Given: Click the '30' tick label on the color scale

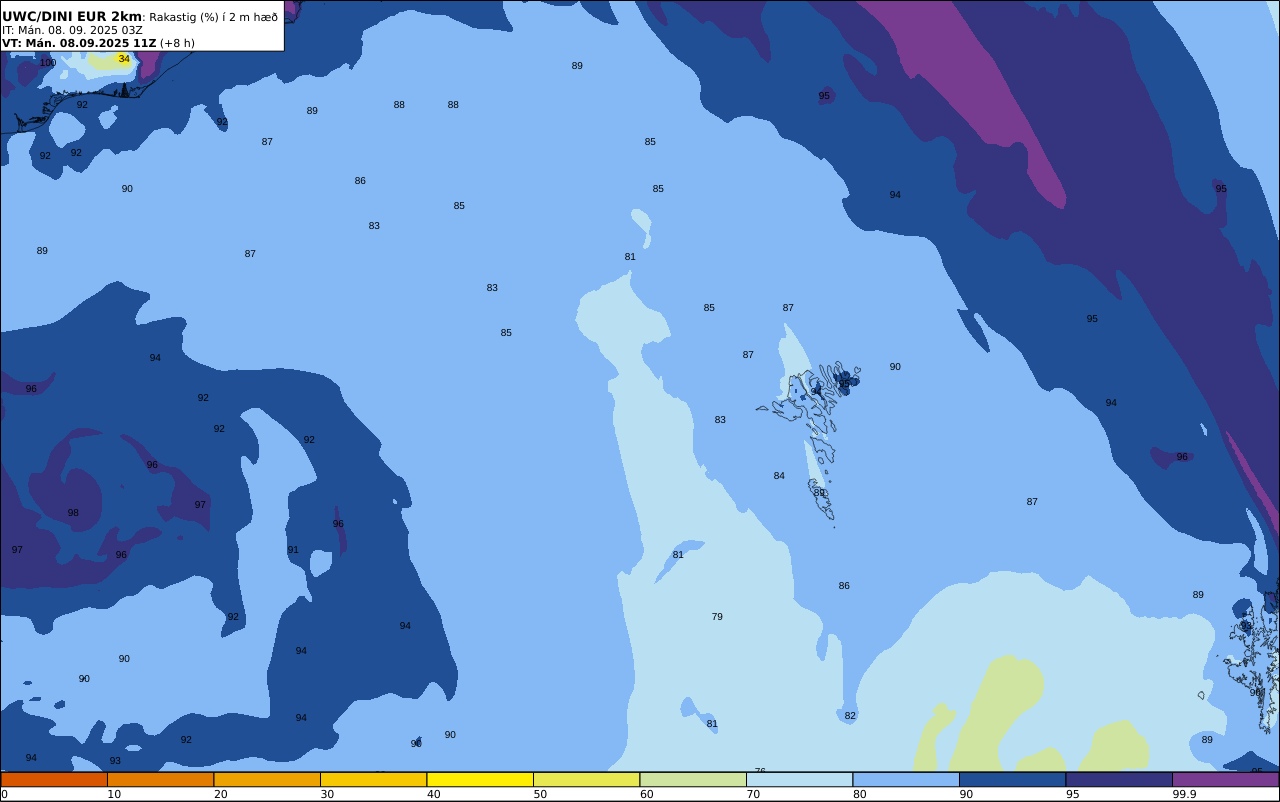Looking at the screenshot, I should click(327, 794).
